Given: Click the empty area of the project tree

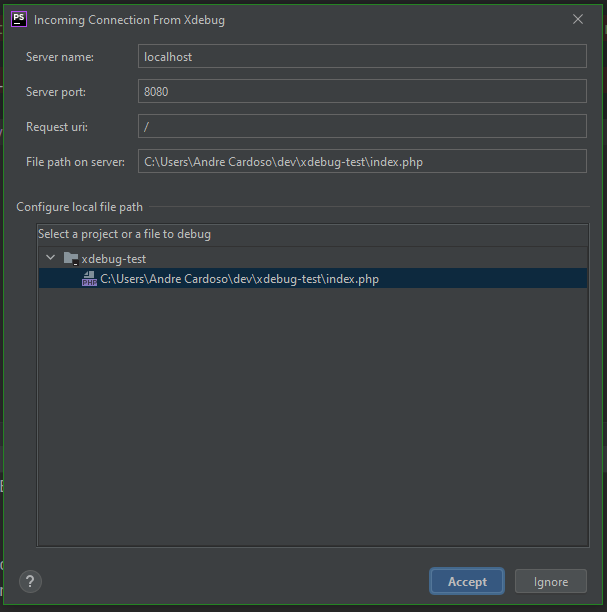Looking at the screenshot, I should (x=313, y=414).
